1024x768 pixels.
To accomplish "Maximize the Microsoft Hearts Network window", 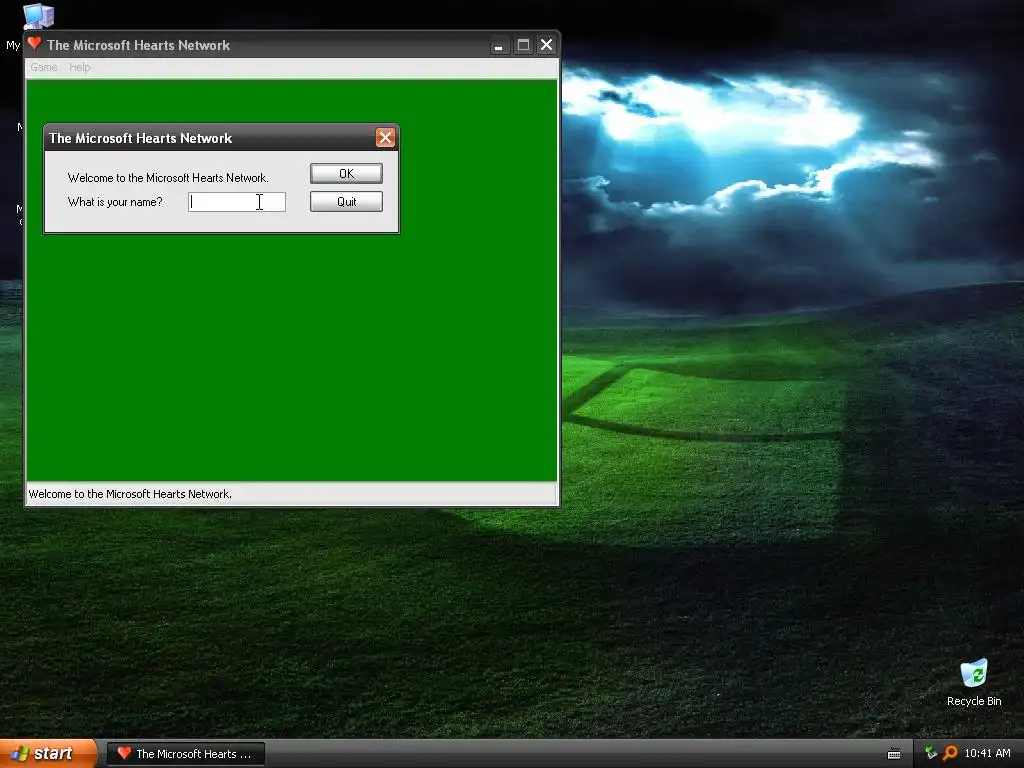I will 523,45.
